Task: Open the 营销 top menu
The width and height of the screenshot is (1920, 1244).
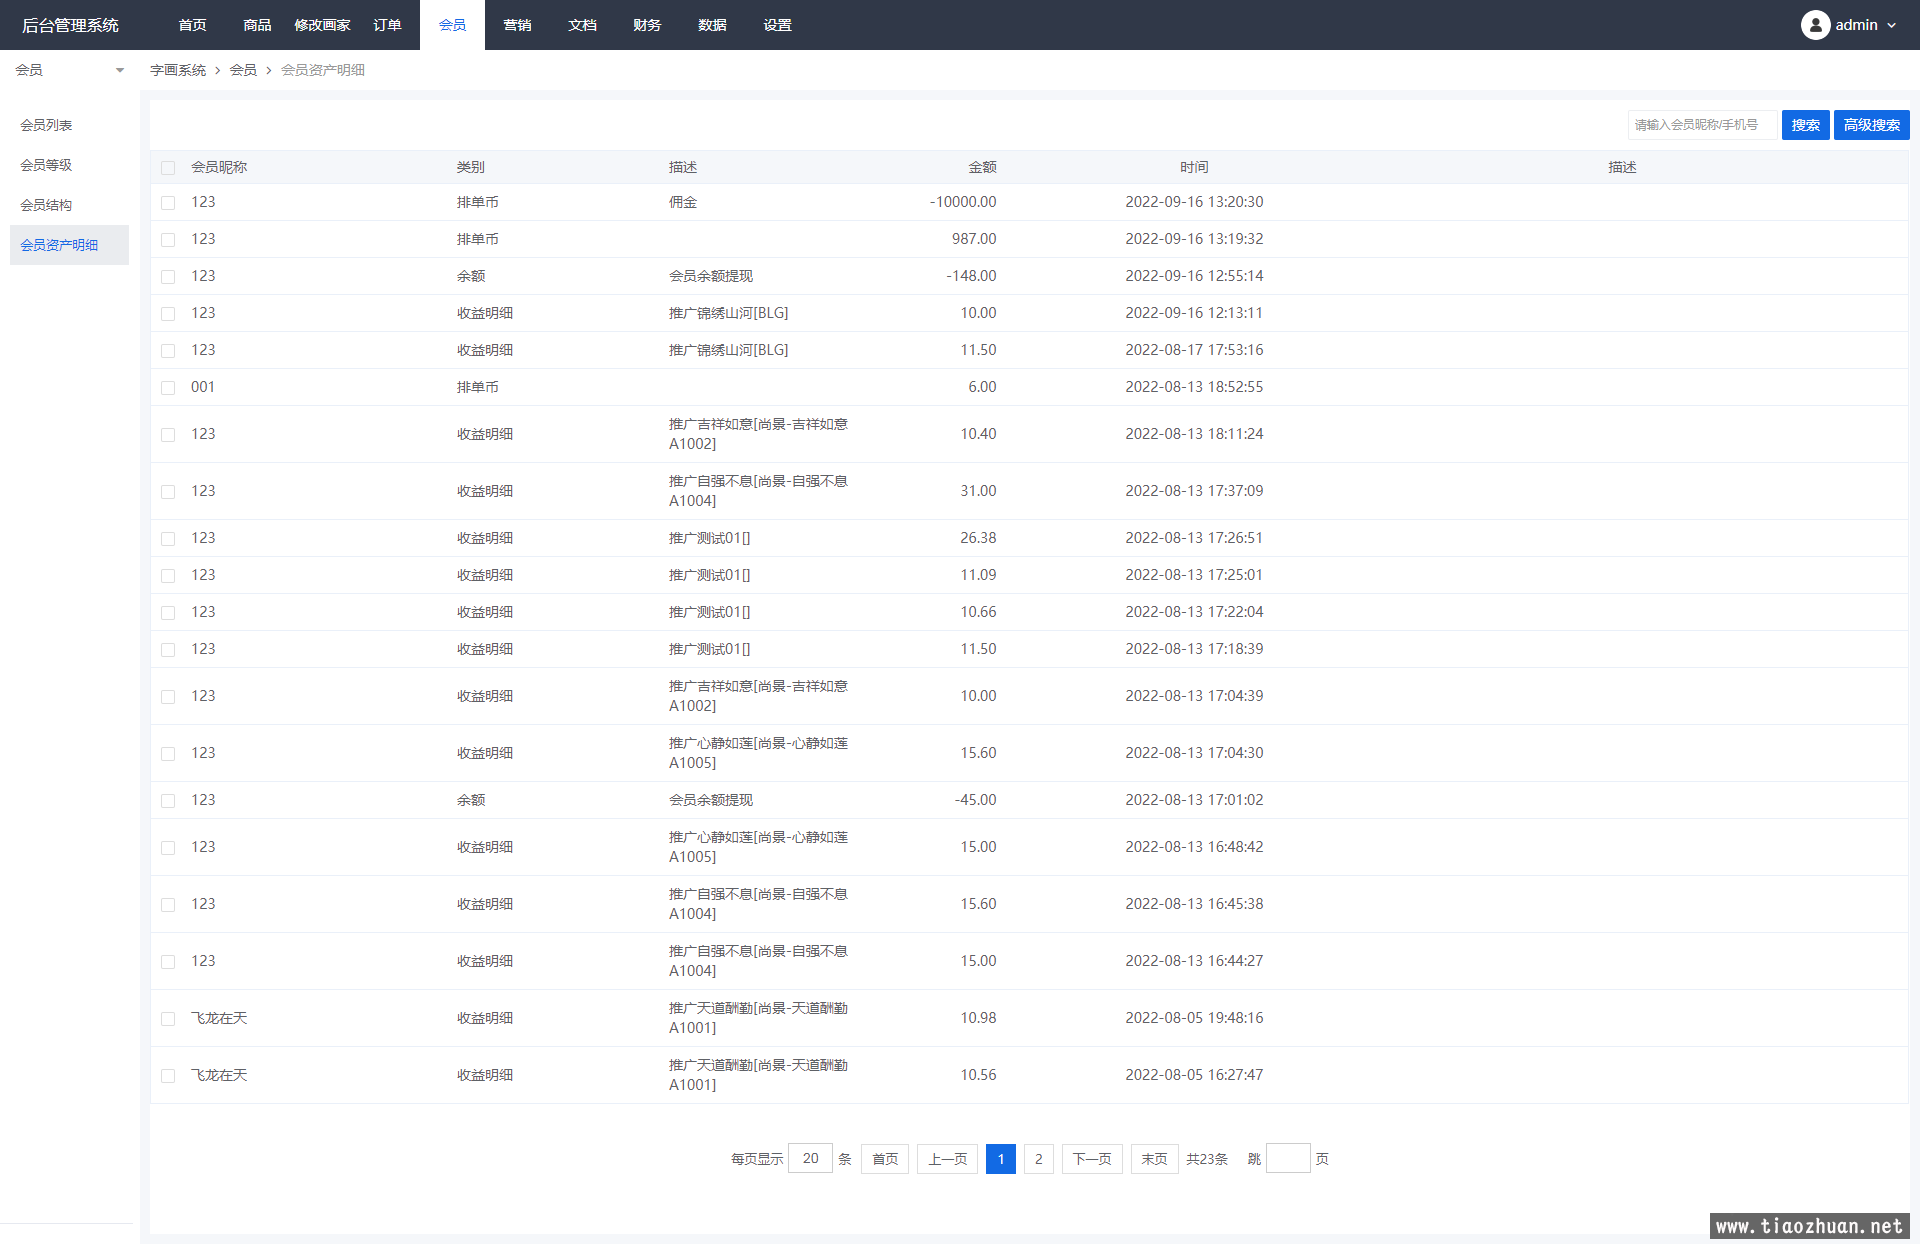Action: pyautogui.click(x=517, y=25)
